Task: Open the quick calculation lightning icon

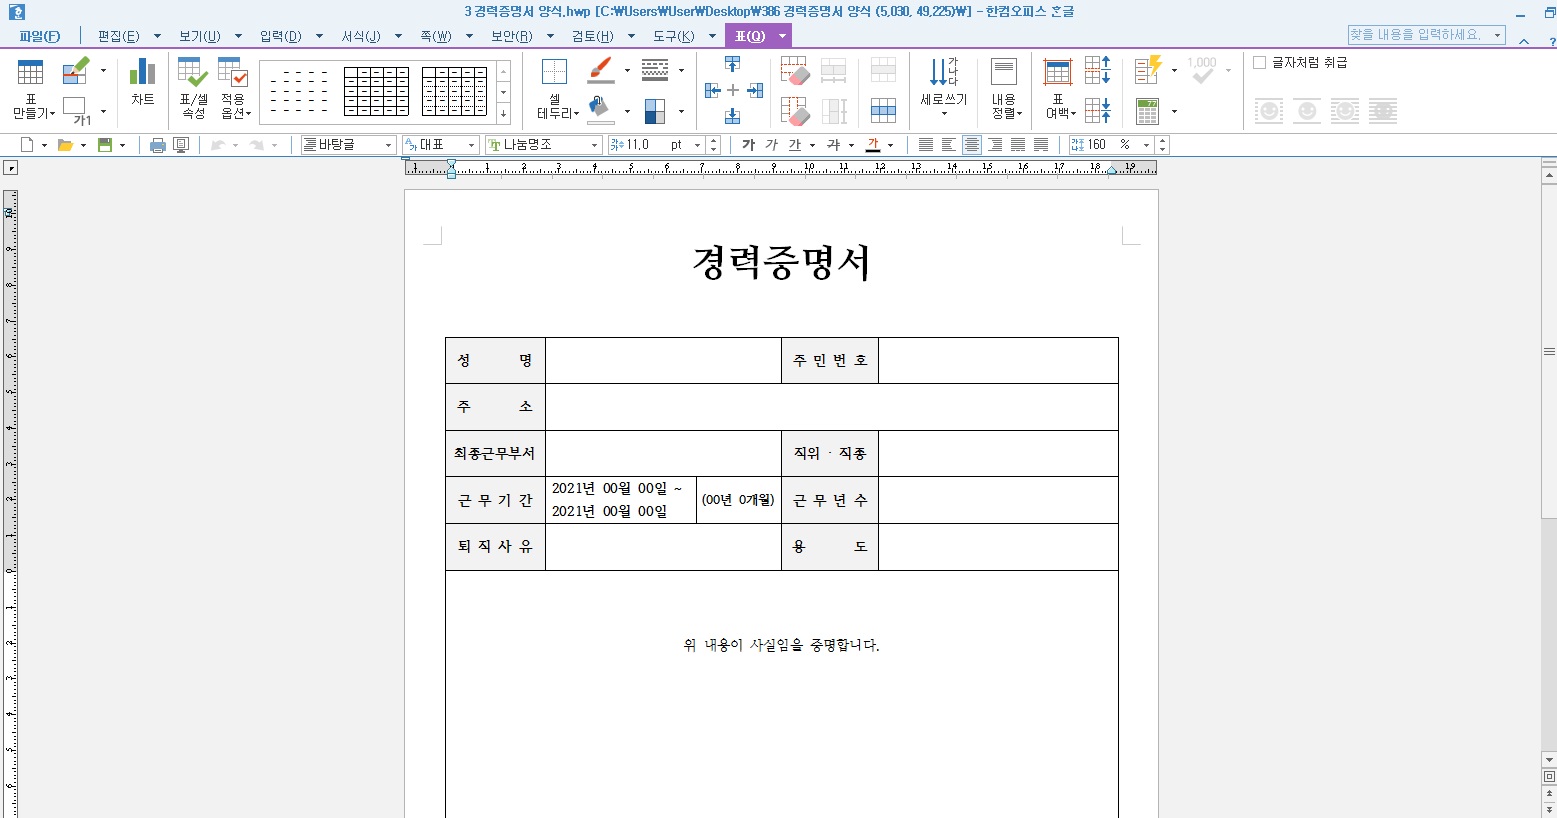Action: (1148, 70)
